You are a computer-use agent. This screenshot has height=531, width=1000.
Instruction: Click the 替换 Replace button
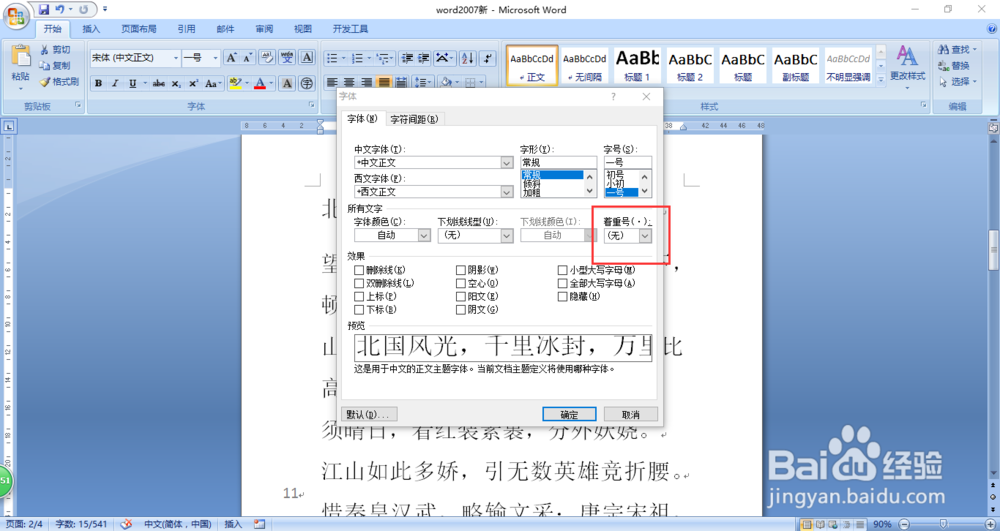tap(955, 66)
